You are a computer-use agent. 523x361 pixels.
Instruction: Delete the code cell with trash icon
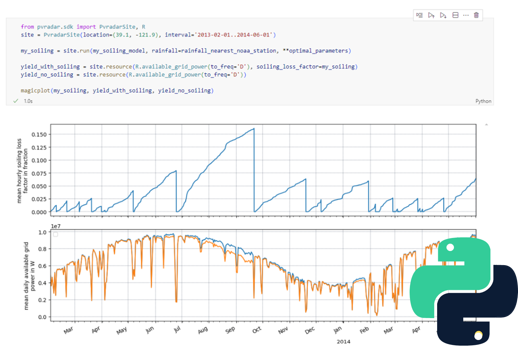(x=476, y=15)
